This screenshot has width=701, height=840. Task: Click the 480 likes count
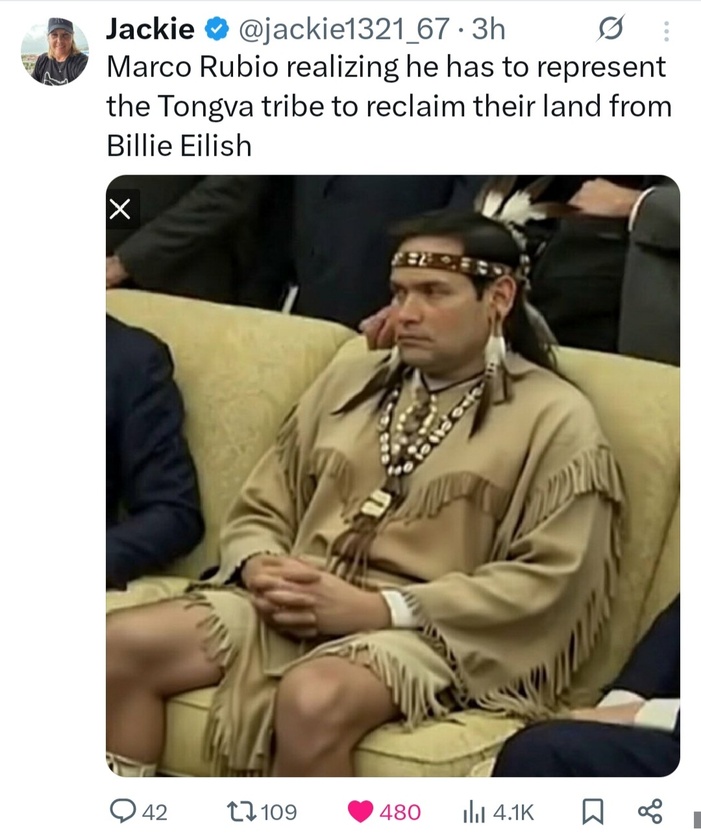click(400, 812)
